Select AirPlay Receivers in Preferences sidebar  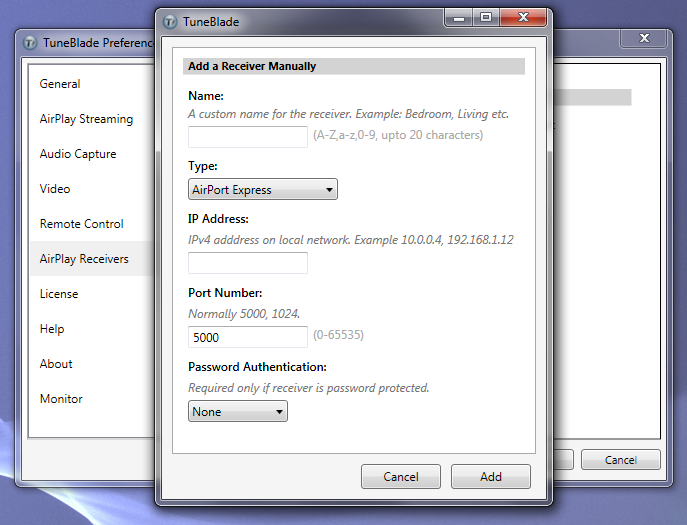click(92, 259)
